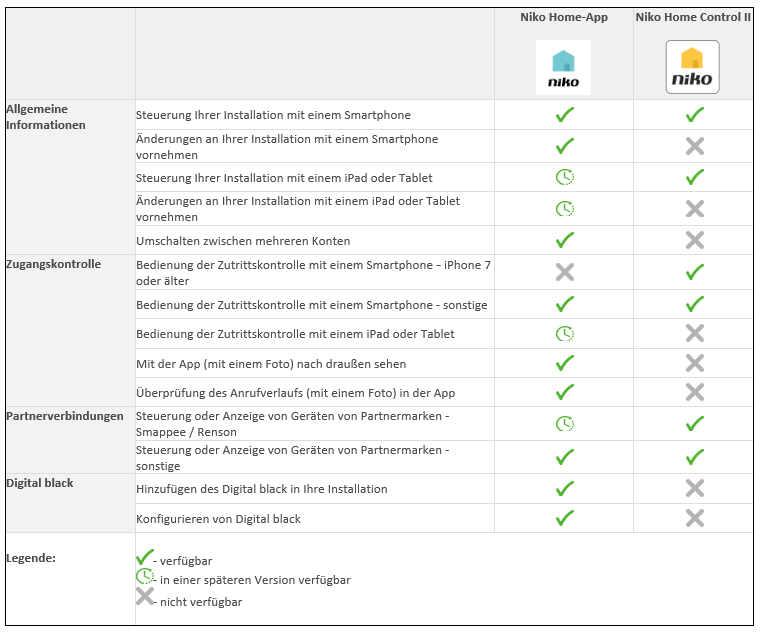Click Home-App checkmark for 'Überprüfung des Anrufverlaufs'

(565, 392)
